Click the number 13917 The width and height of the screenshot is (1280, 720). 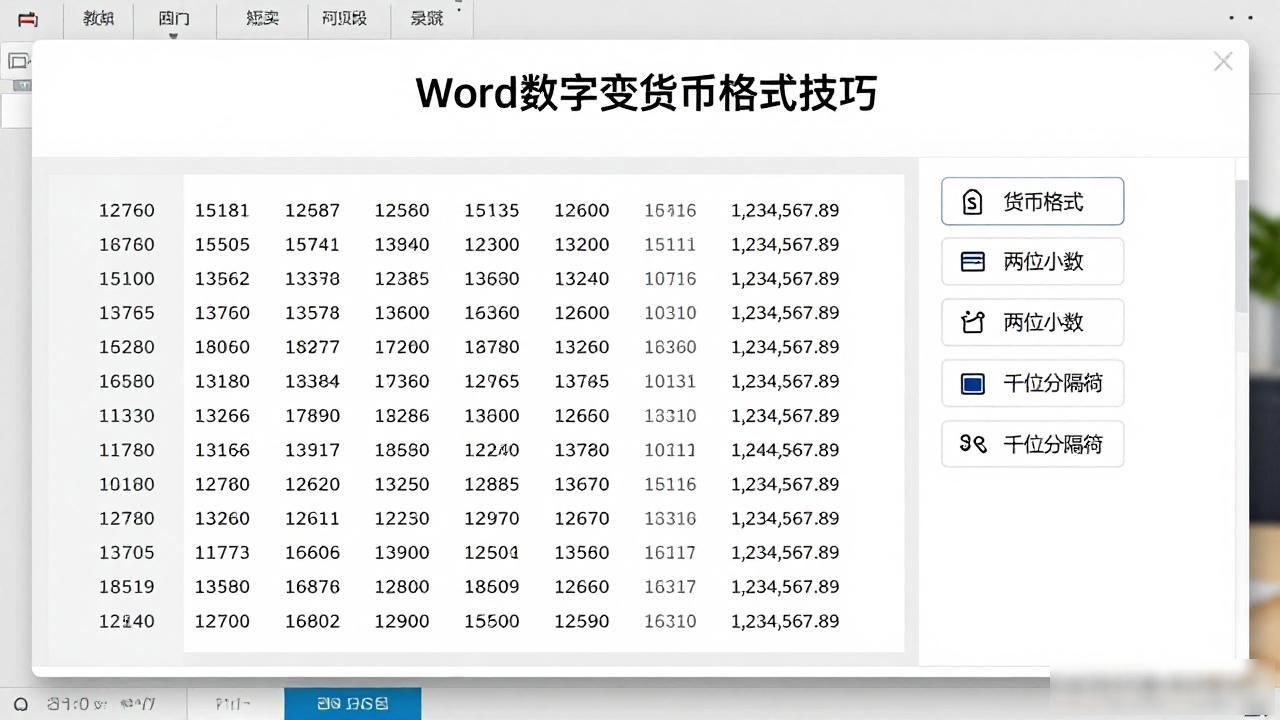[x=312, y=450]
